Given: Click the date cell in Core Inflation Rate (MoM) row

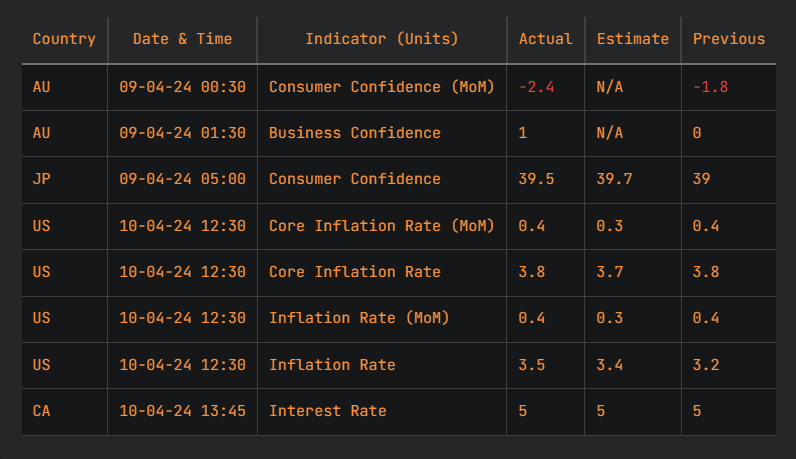Looking at the screenshot, I should pos(182,226).
